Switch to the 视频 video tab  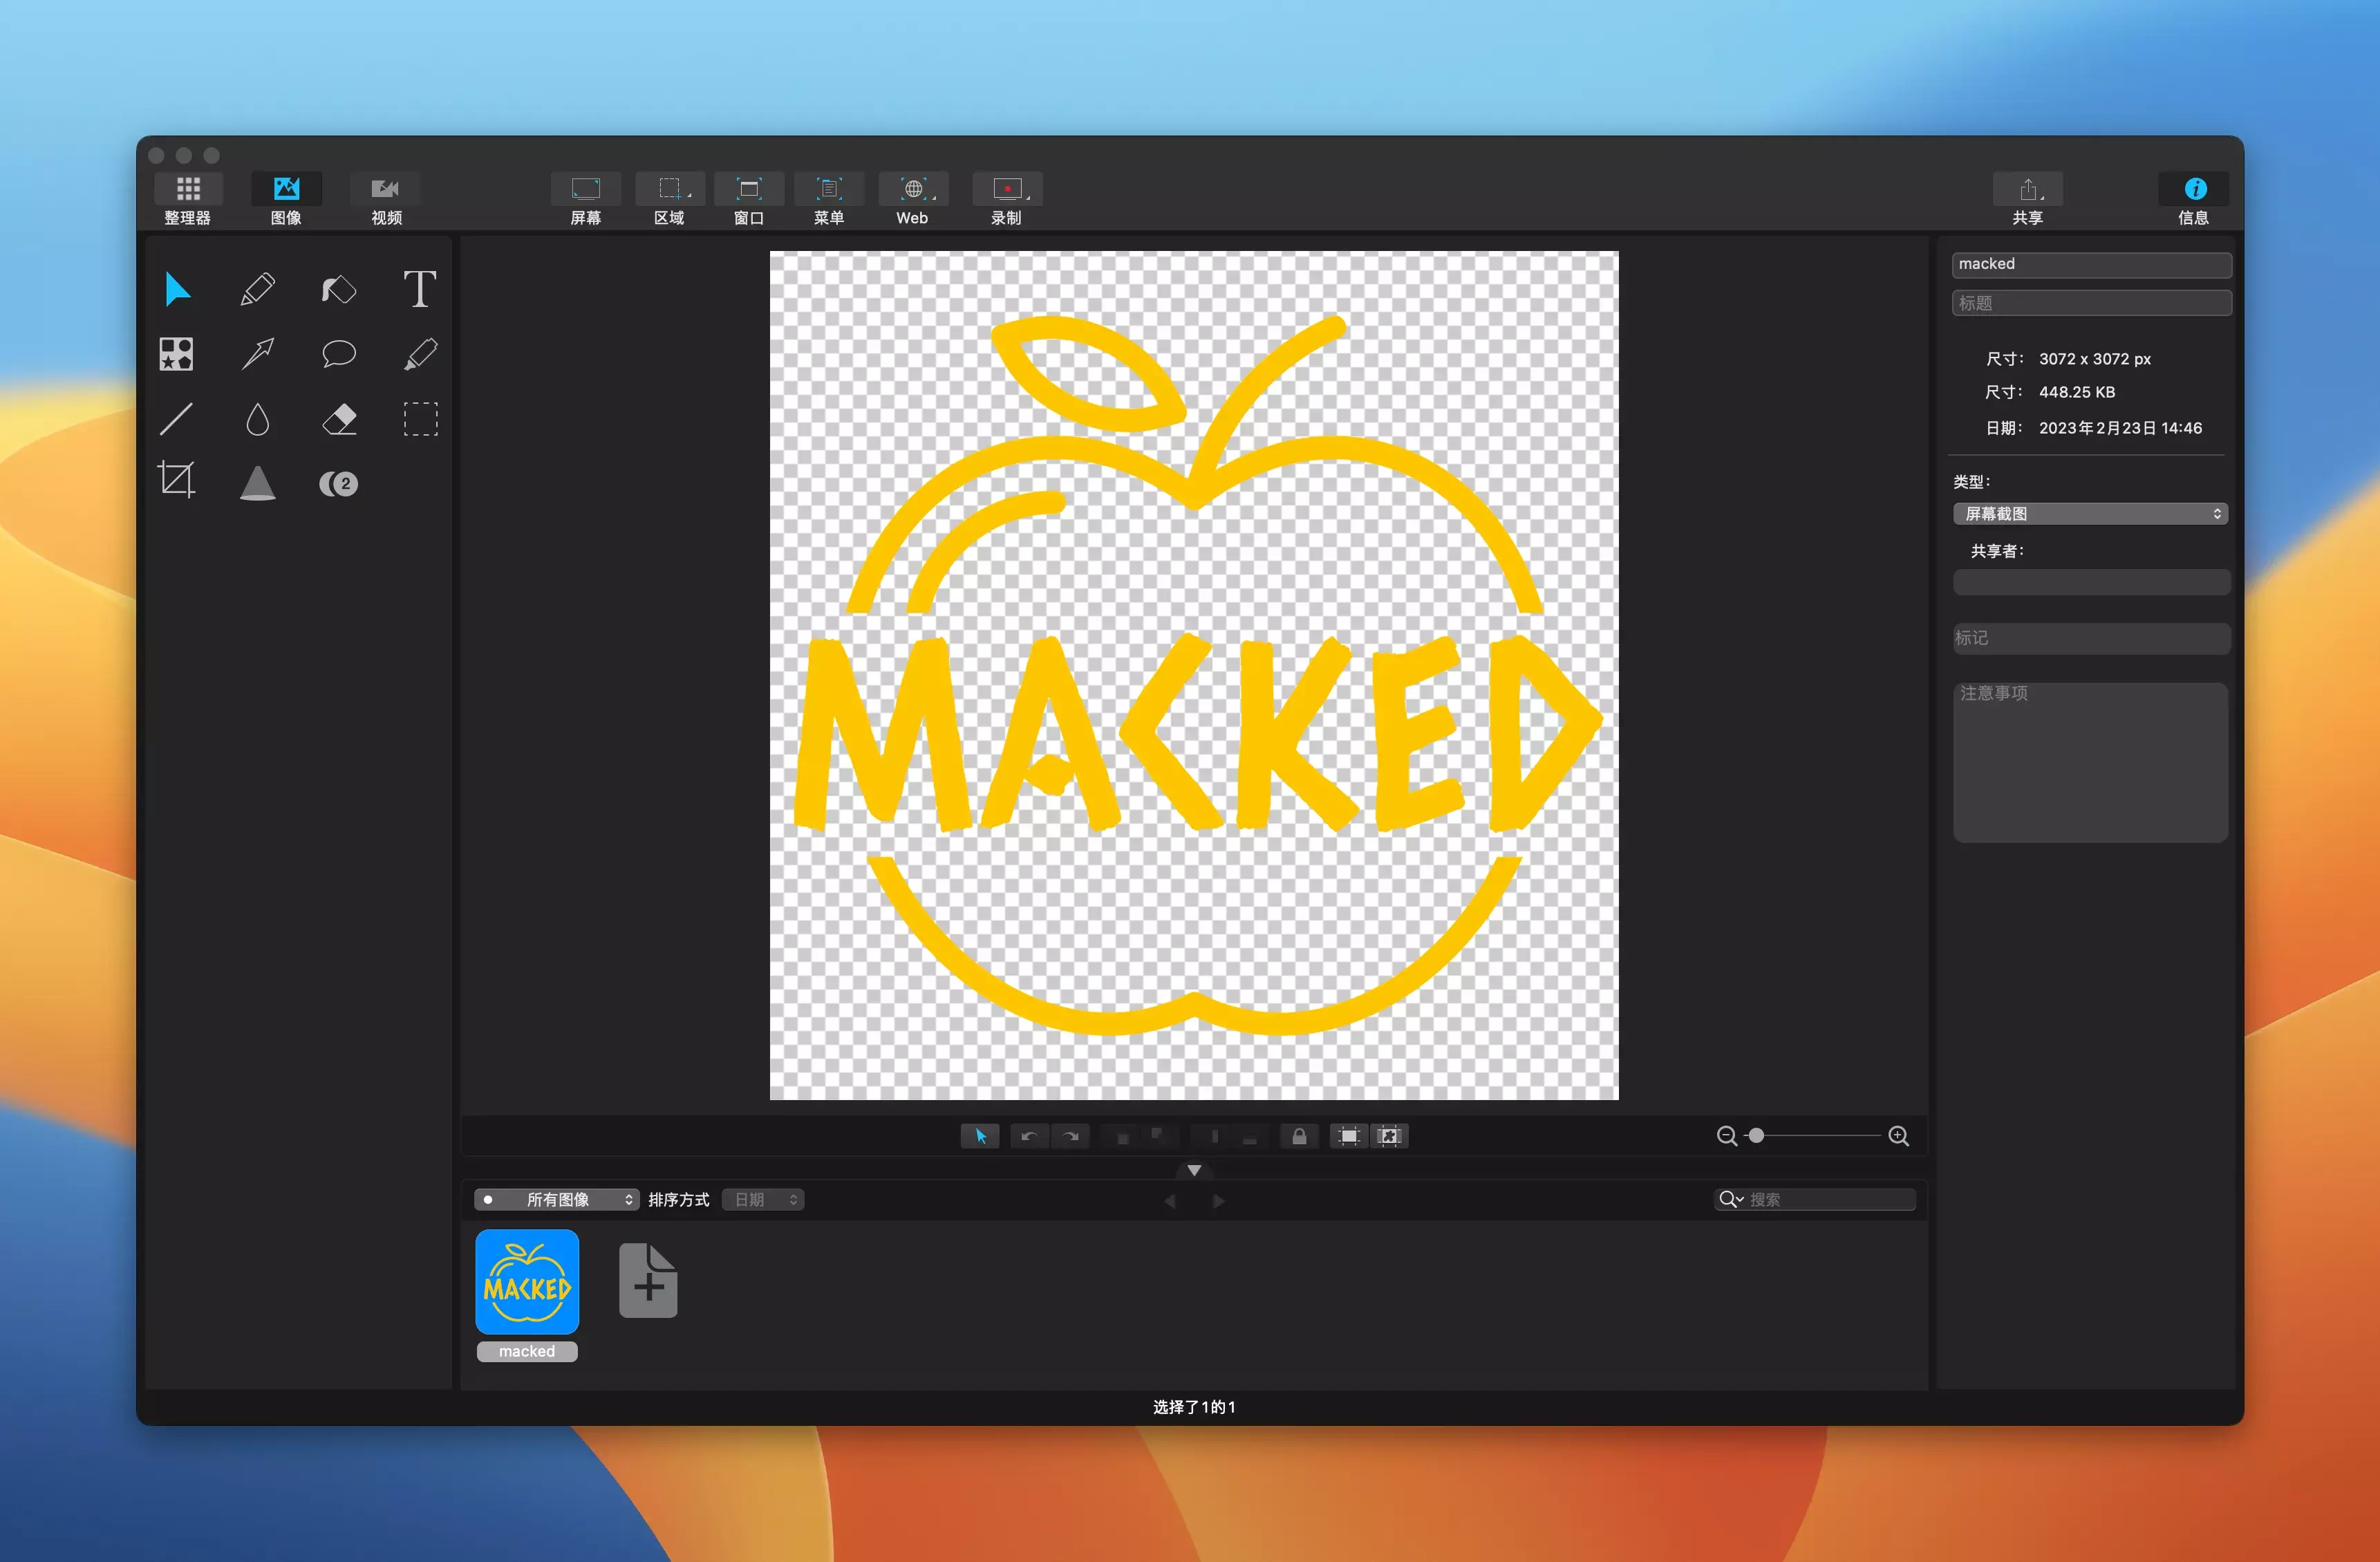386,190
